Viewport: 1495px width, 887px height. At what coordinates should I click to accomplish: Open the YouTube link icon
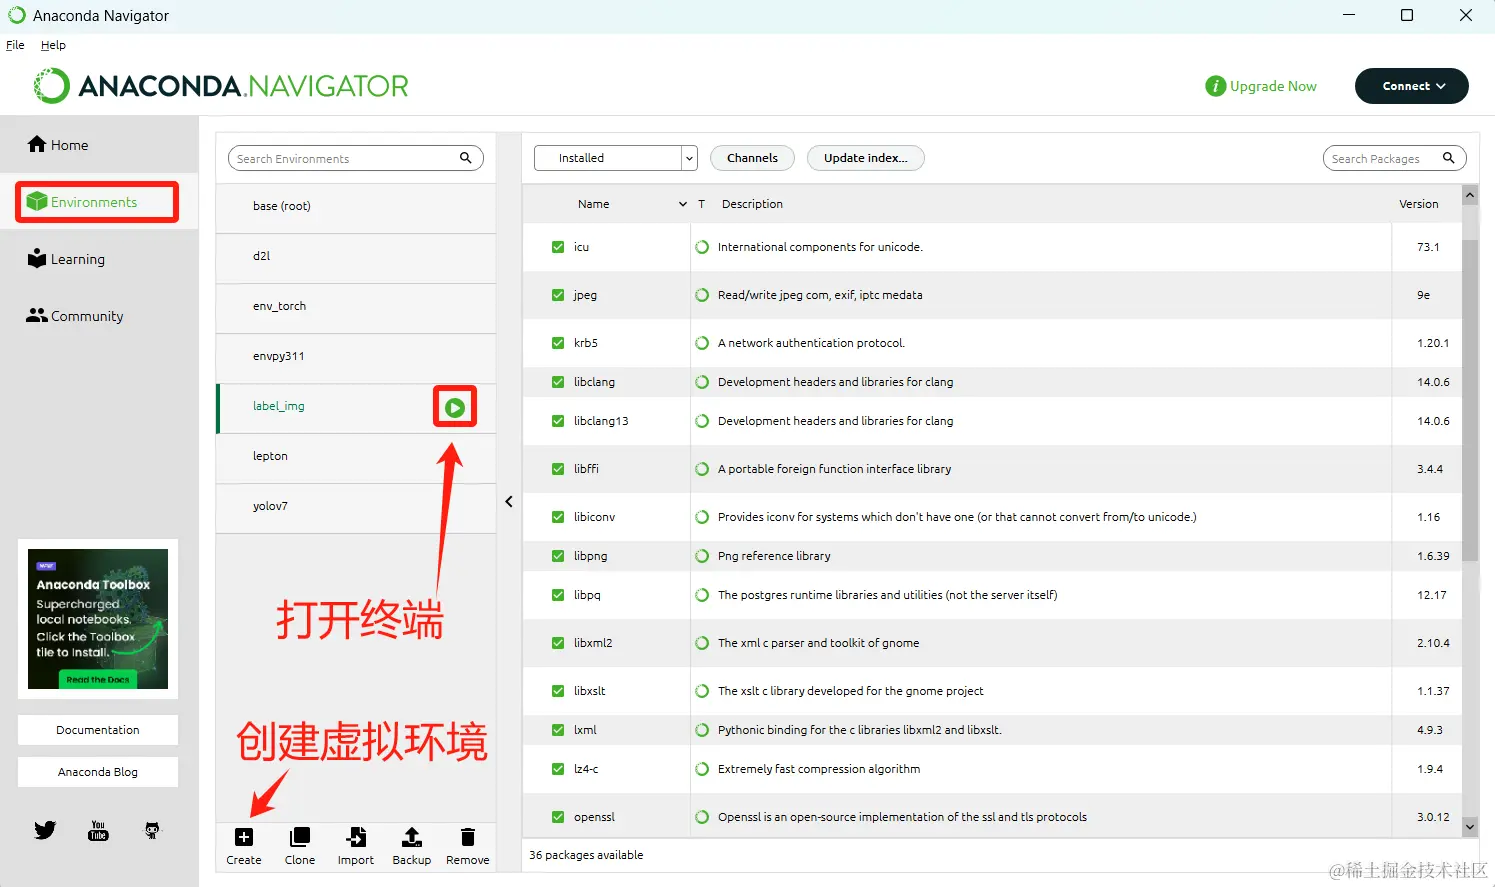click(98, 830)
